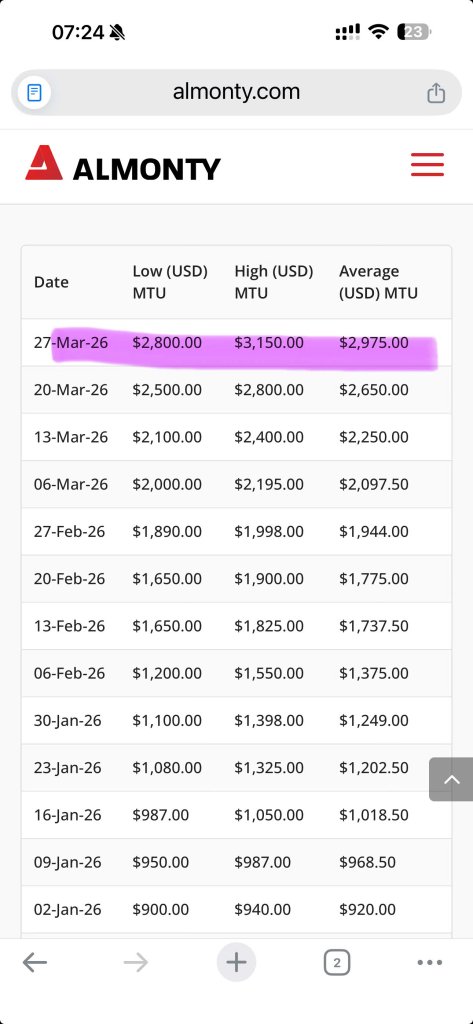The width and height of the screenshot is (473, 1024).
Task: Select the 06-Feb-26 date cell
Action: click(x=69, y=673)
